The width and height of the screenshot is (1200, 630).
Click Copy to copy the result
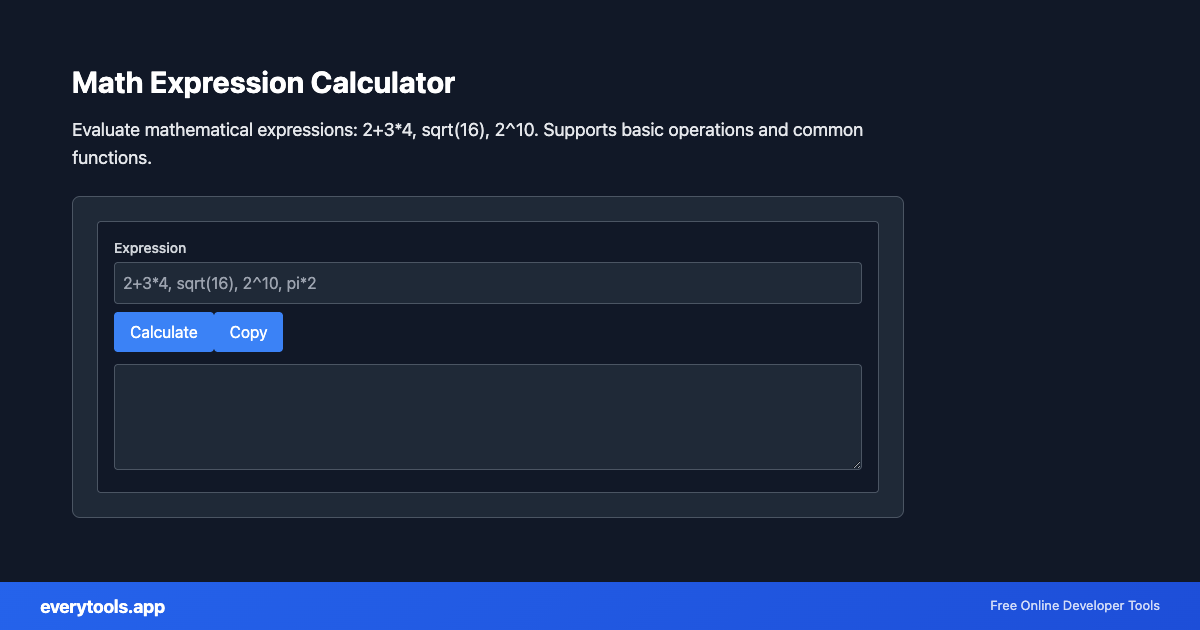click(248, 331)
